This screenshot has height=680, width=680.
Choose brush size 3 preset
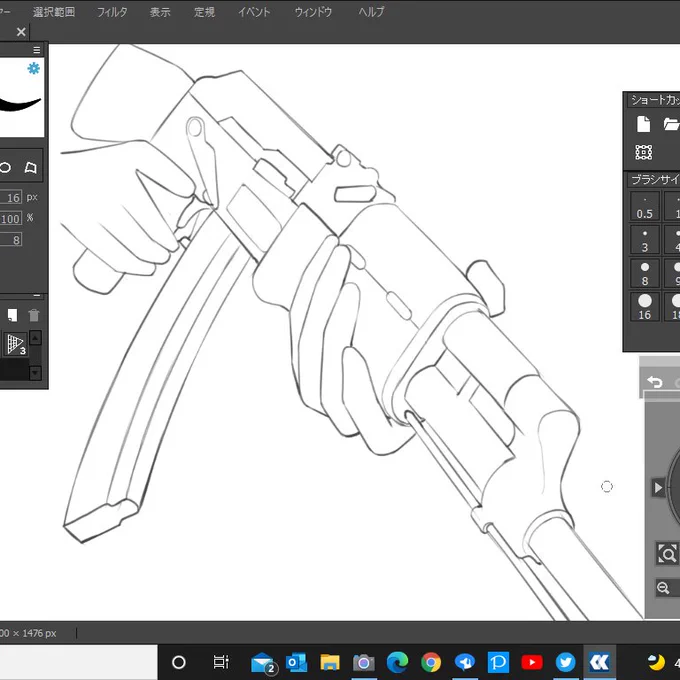pyautogui.click(x=644, y=240)
